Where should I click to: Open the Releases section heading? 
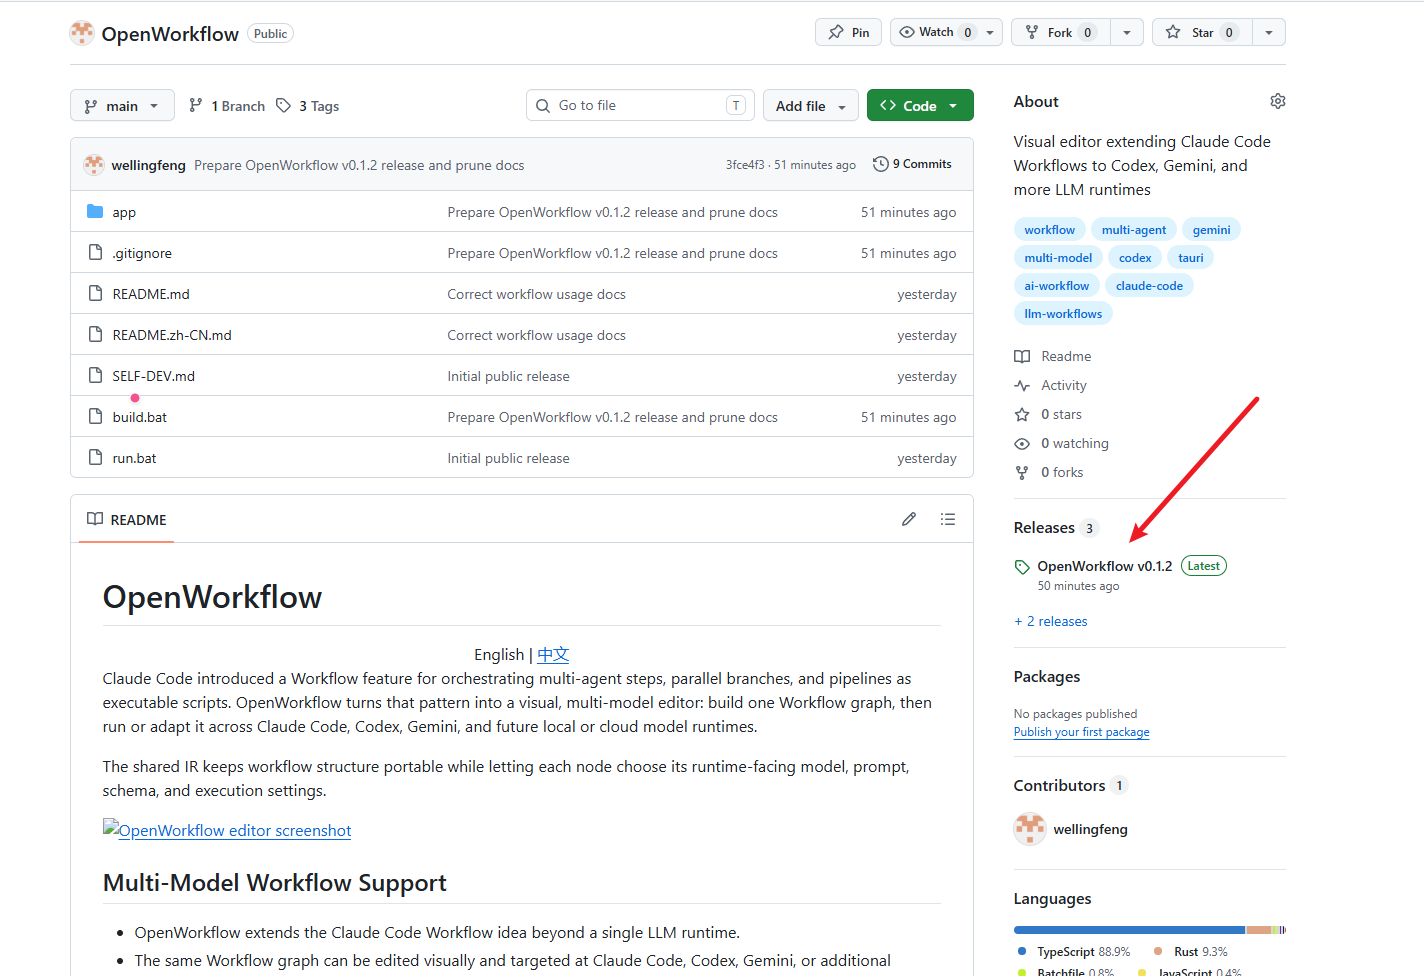click(1044, 527)
